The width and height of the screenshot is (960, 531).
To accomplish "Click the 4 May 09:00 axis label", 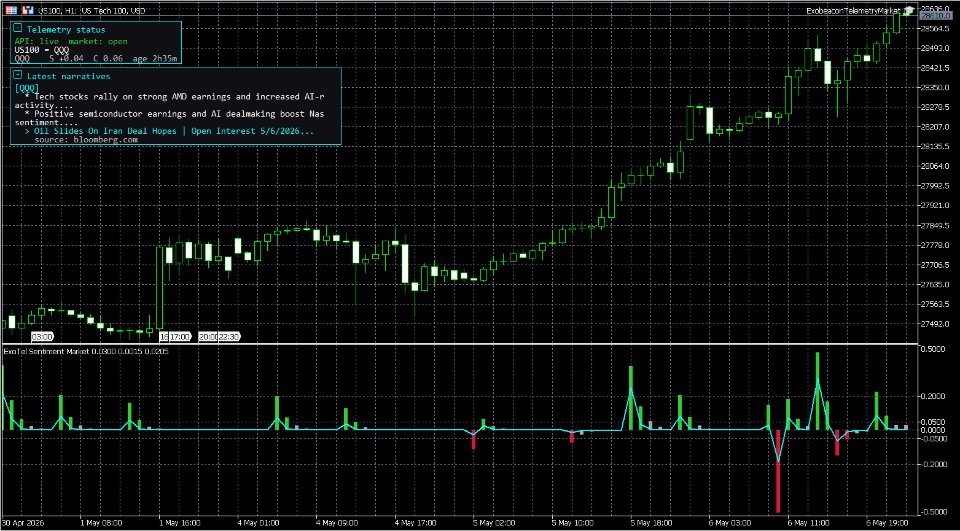I will (x=336, y=524).
